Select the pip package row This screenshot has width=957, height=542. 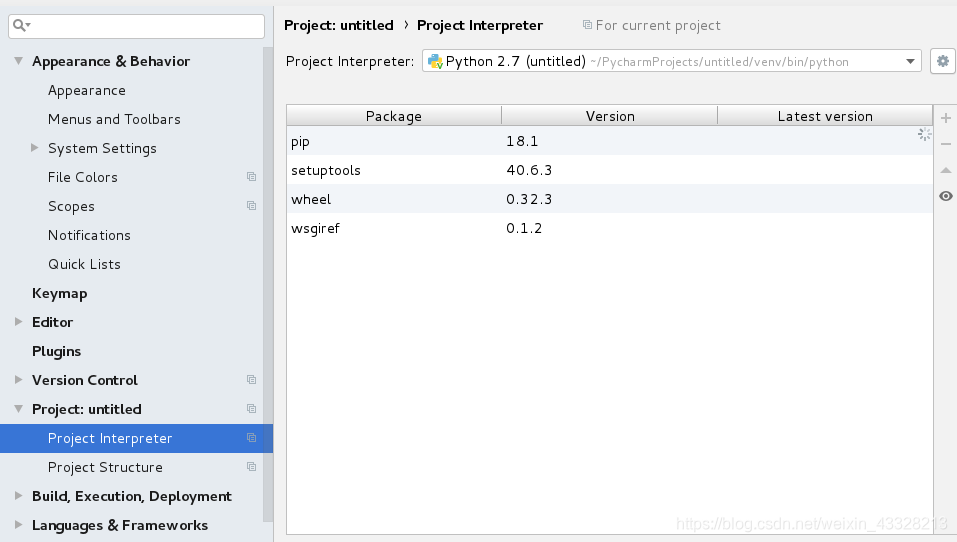point(609,141)
